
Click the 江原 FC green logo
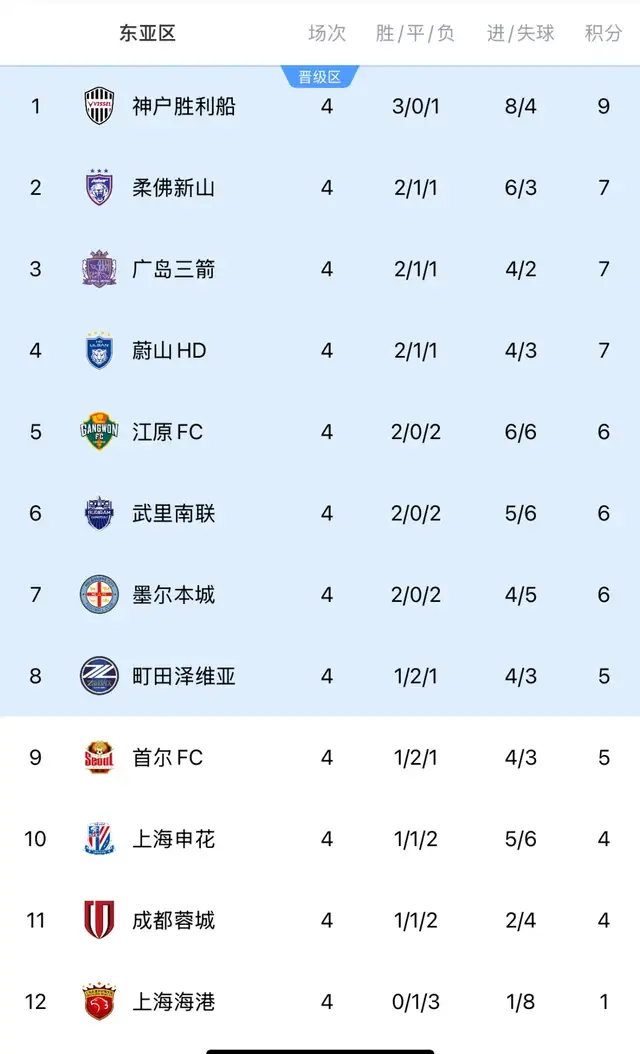[x=99, y=432]
